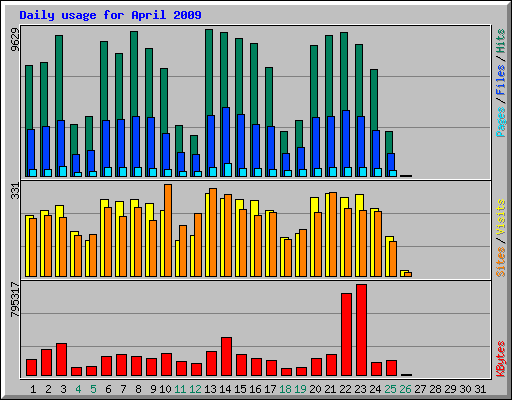
Task: Click green weekend day label '25'
Action: 391,389
